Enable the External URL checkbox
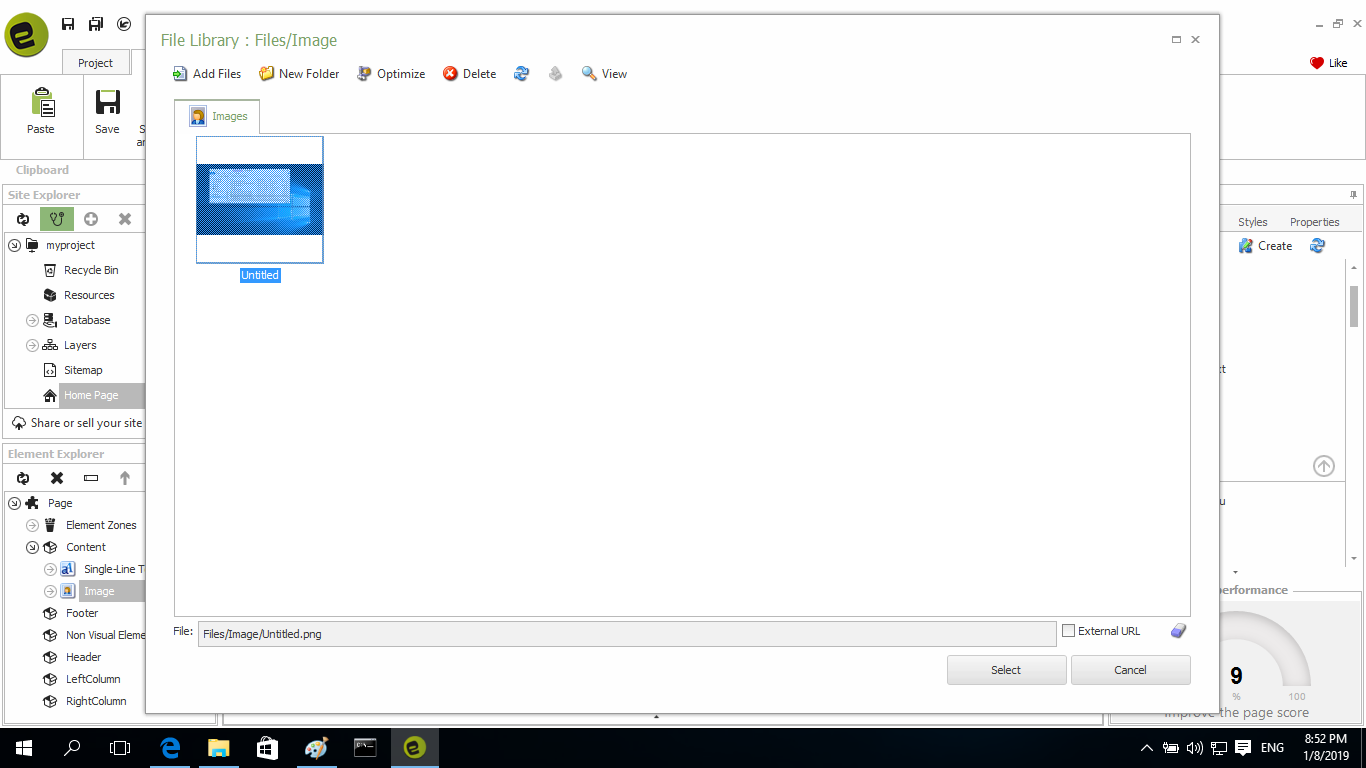This screenshot has width=1366, height=768. [1068, 631]
